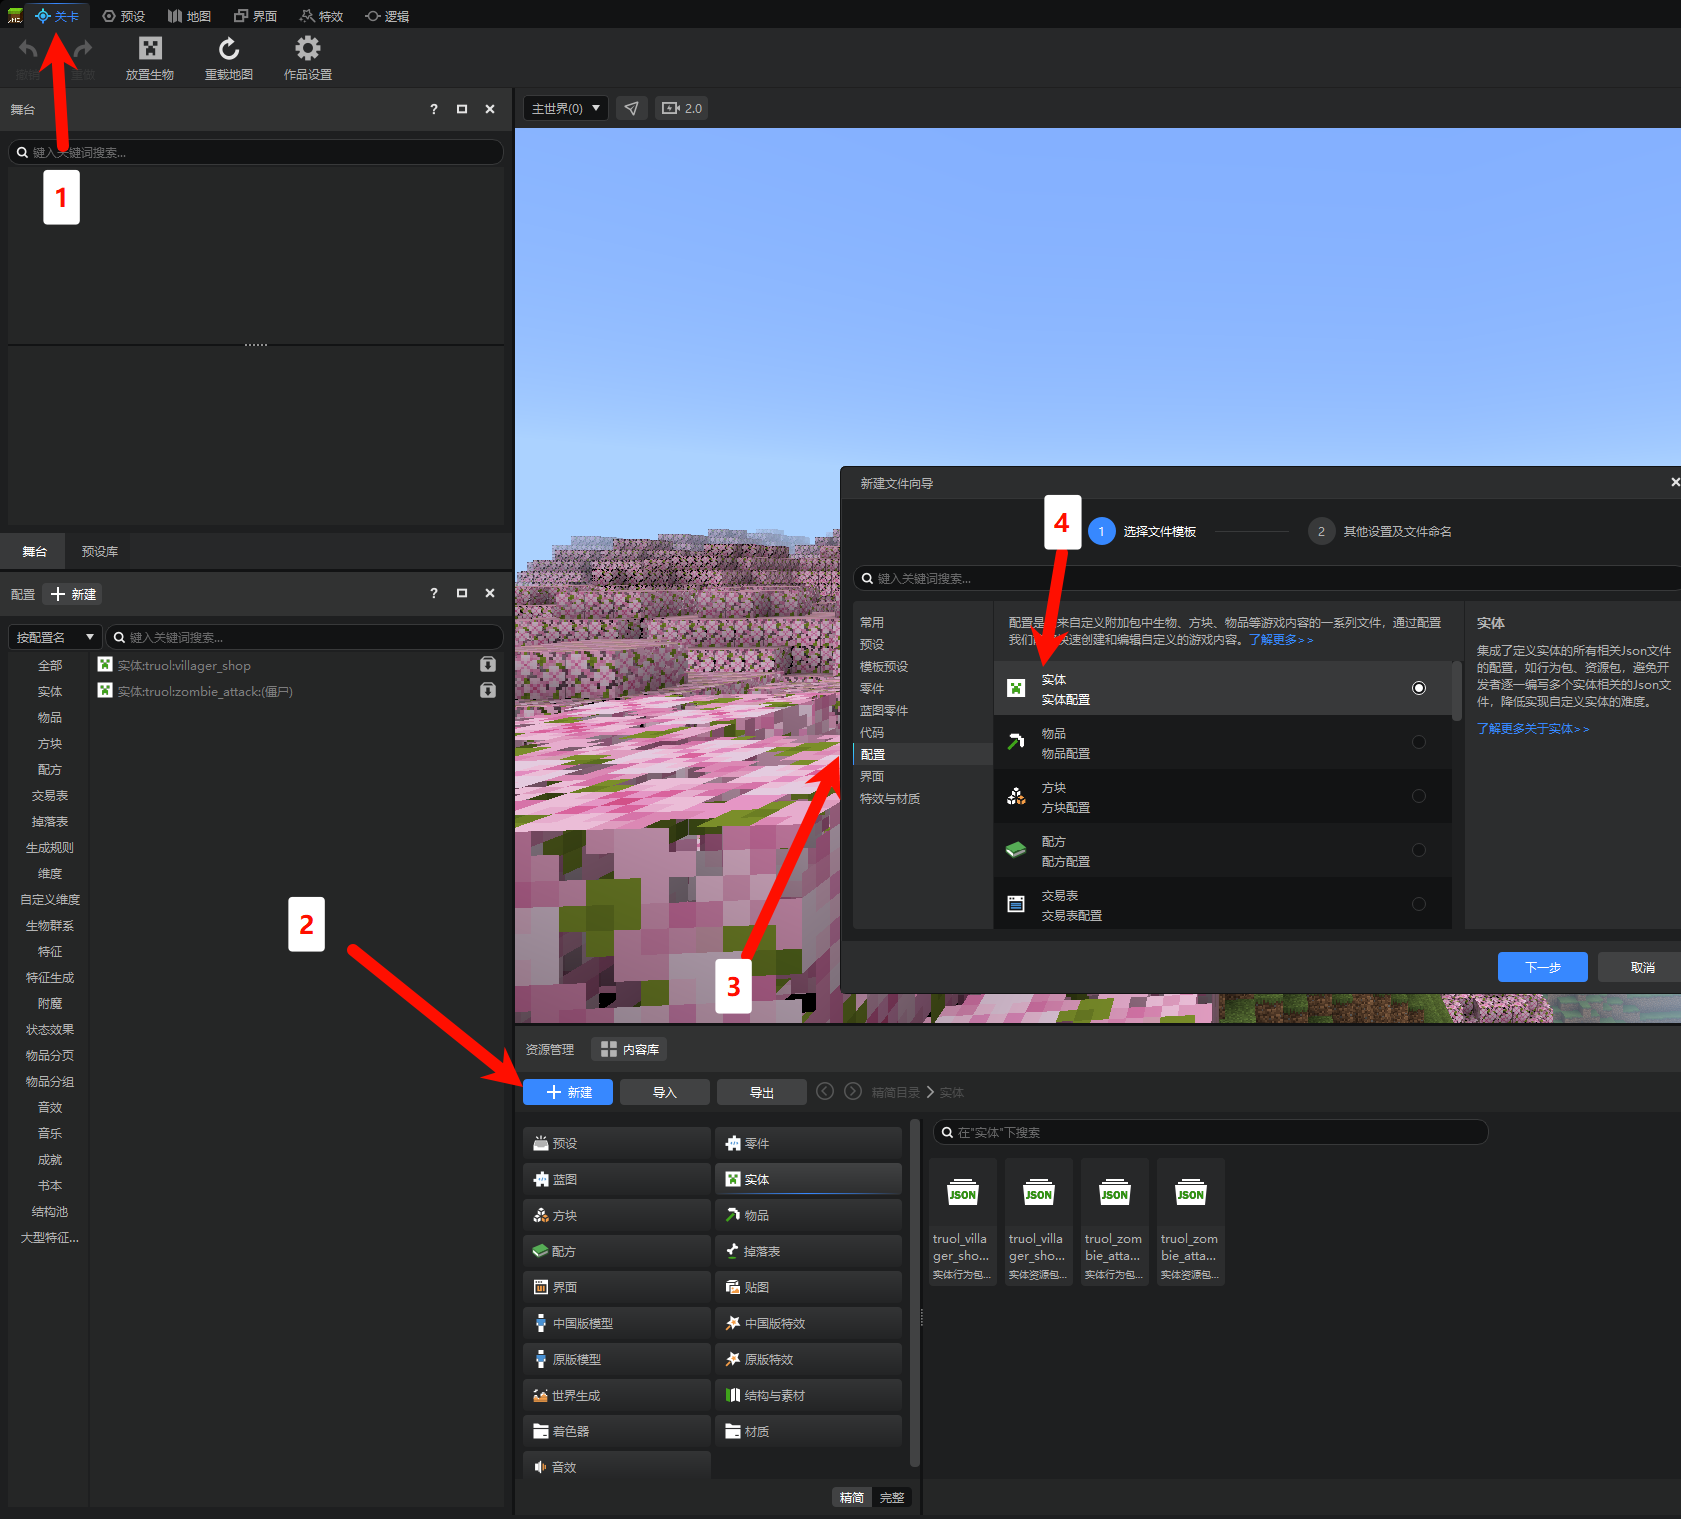Select 生成规则 in config category list
This screenshot has width=1681, height=1519.
point(50,847)
